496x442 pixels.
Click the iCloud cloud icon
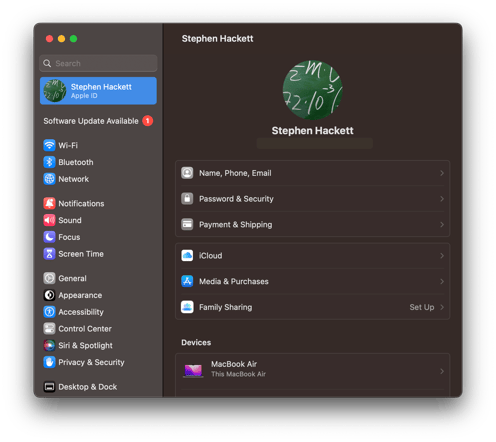point(187,255)
